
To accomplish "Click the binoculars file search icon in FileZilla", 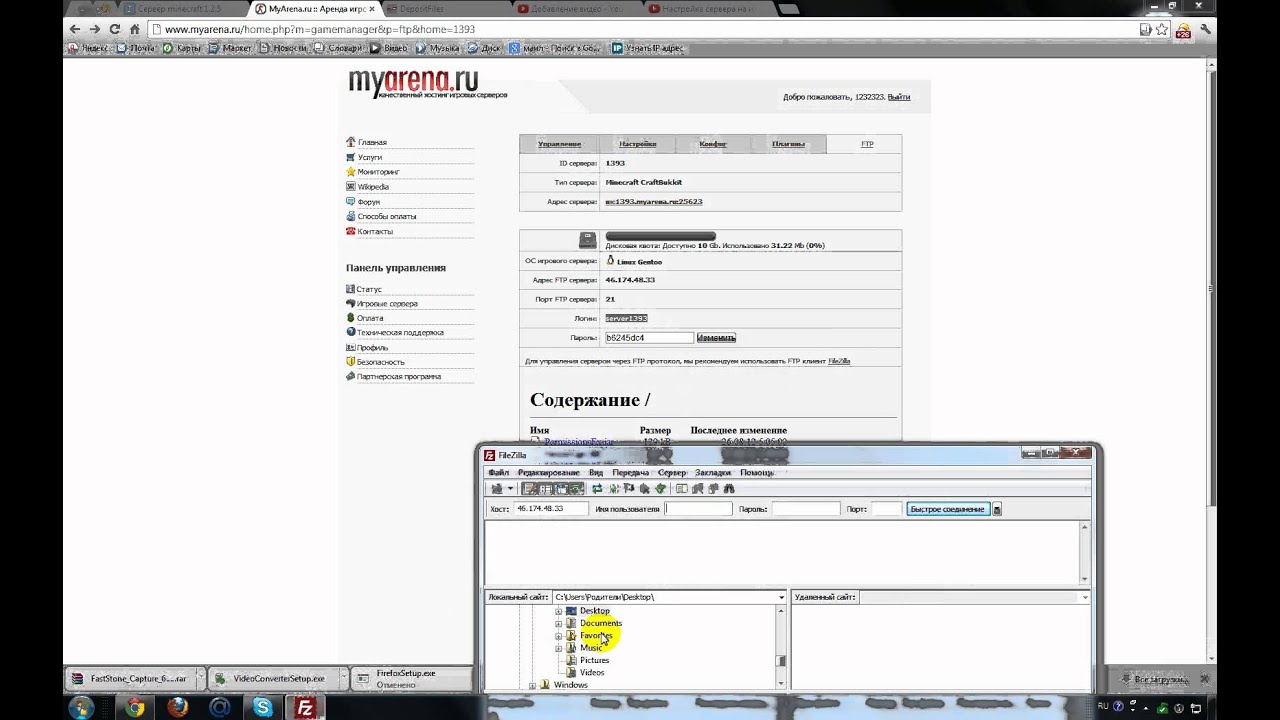I will [x=729, y=489].
